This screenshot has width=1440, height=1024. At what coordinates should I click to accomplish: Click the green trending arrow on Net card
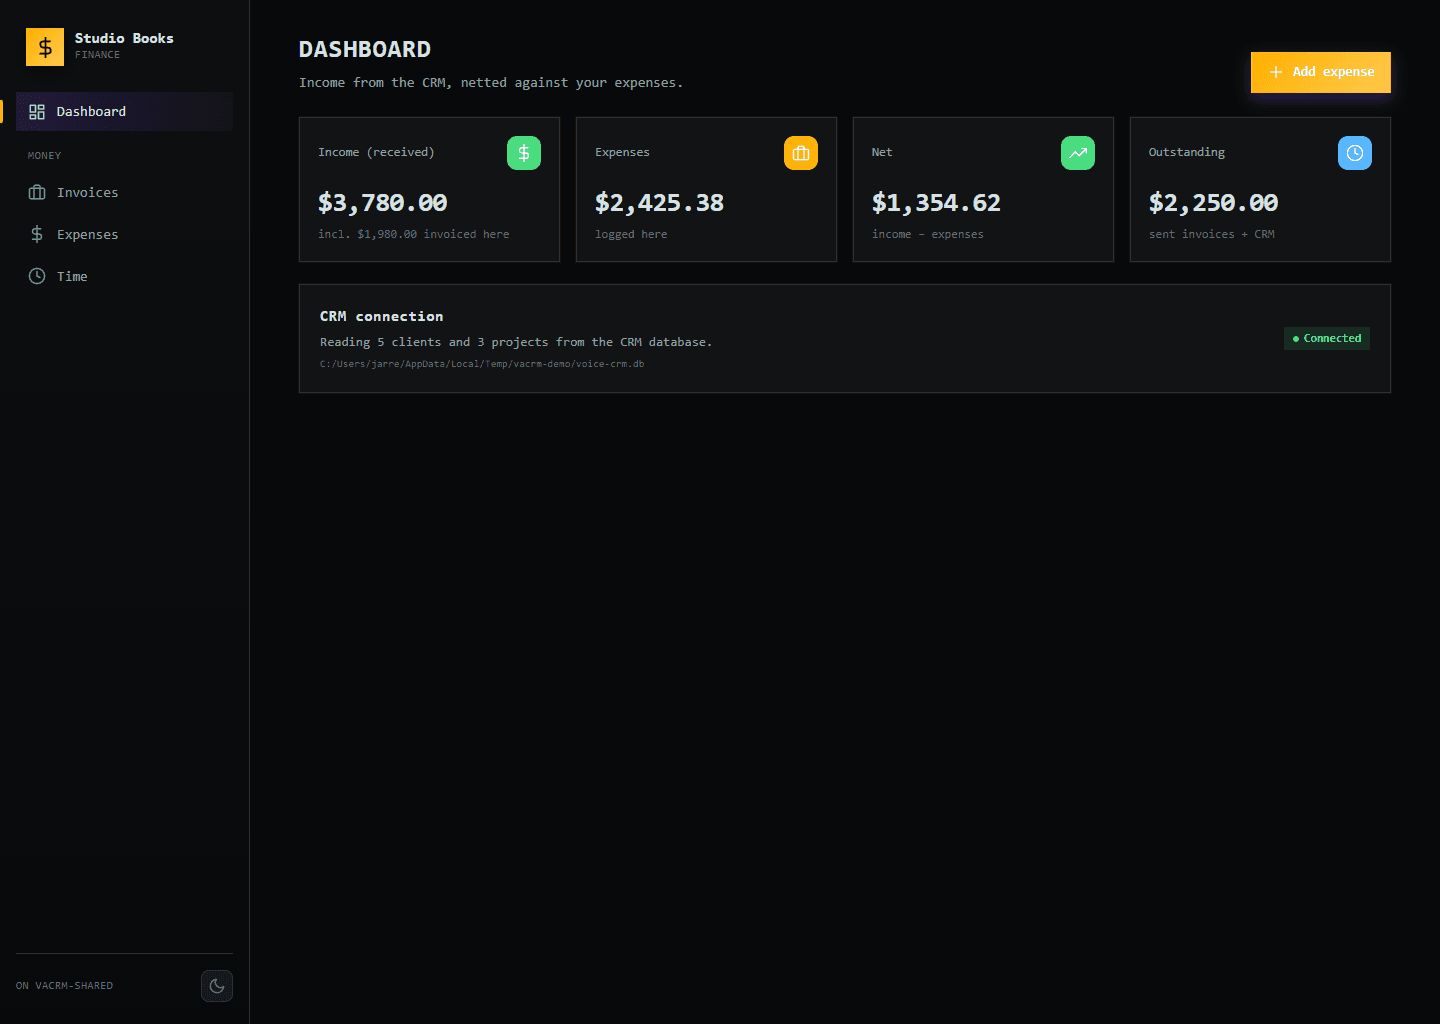coord(1078,153)
